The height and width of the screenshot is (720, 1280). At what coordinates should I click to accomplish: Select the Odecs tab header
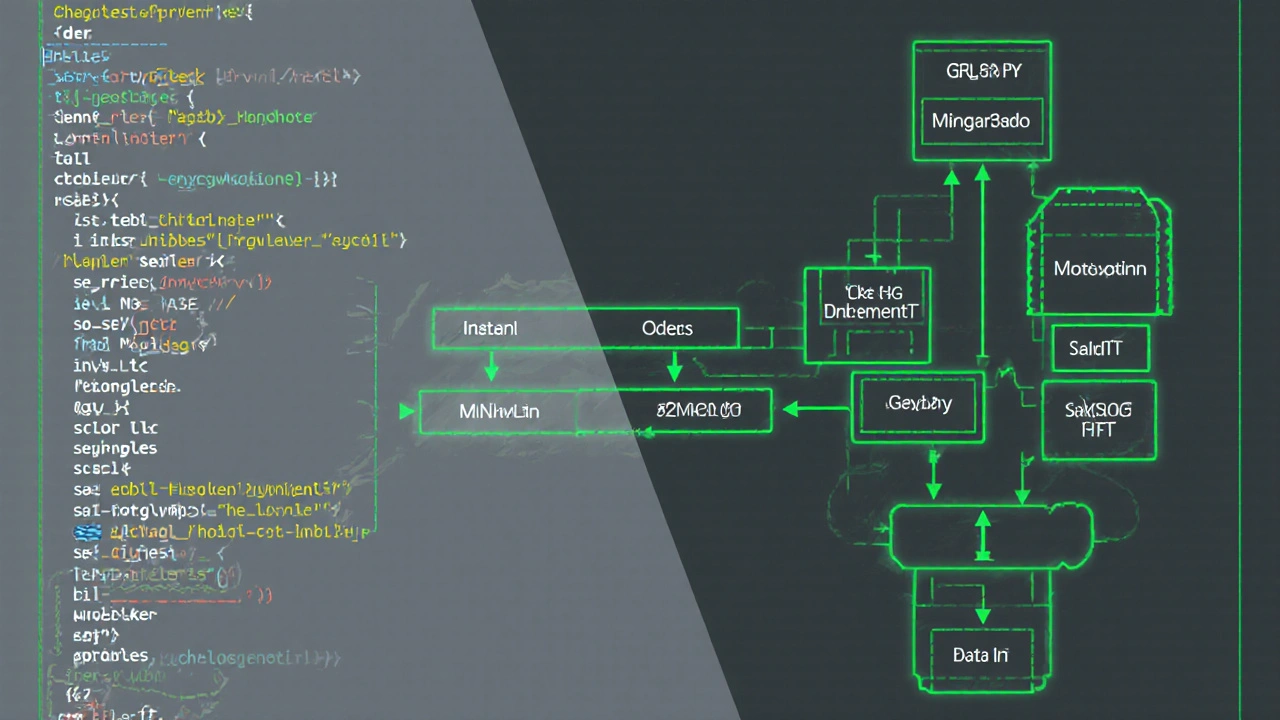click(x=667, y=328)
